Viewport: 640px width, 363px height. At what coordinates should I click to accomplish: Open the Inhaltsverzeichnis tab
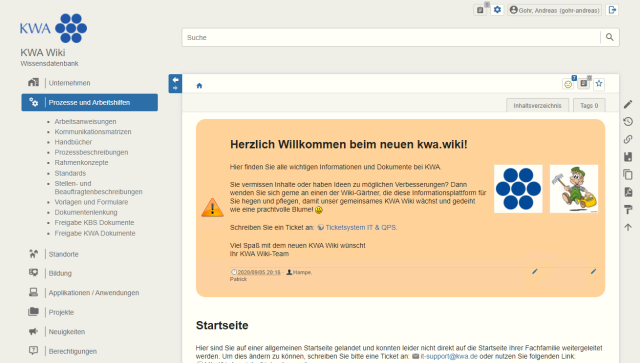pyautogui.click(x=537, y=105)
